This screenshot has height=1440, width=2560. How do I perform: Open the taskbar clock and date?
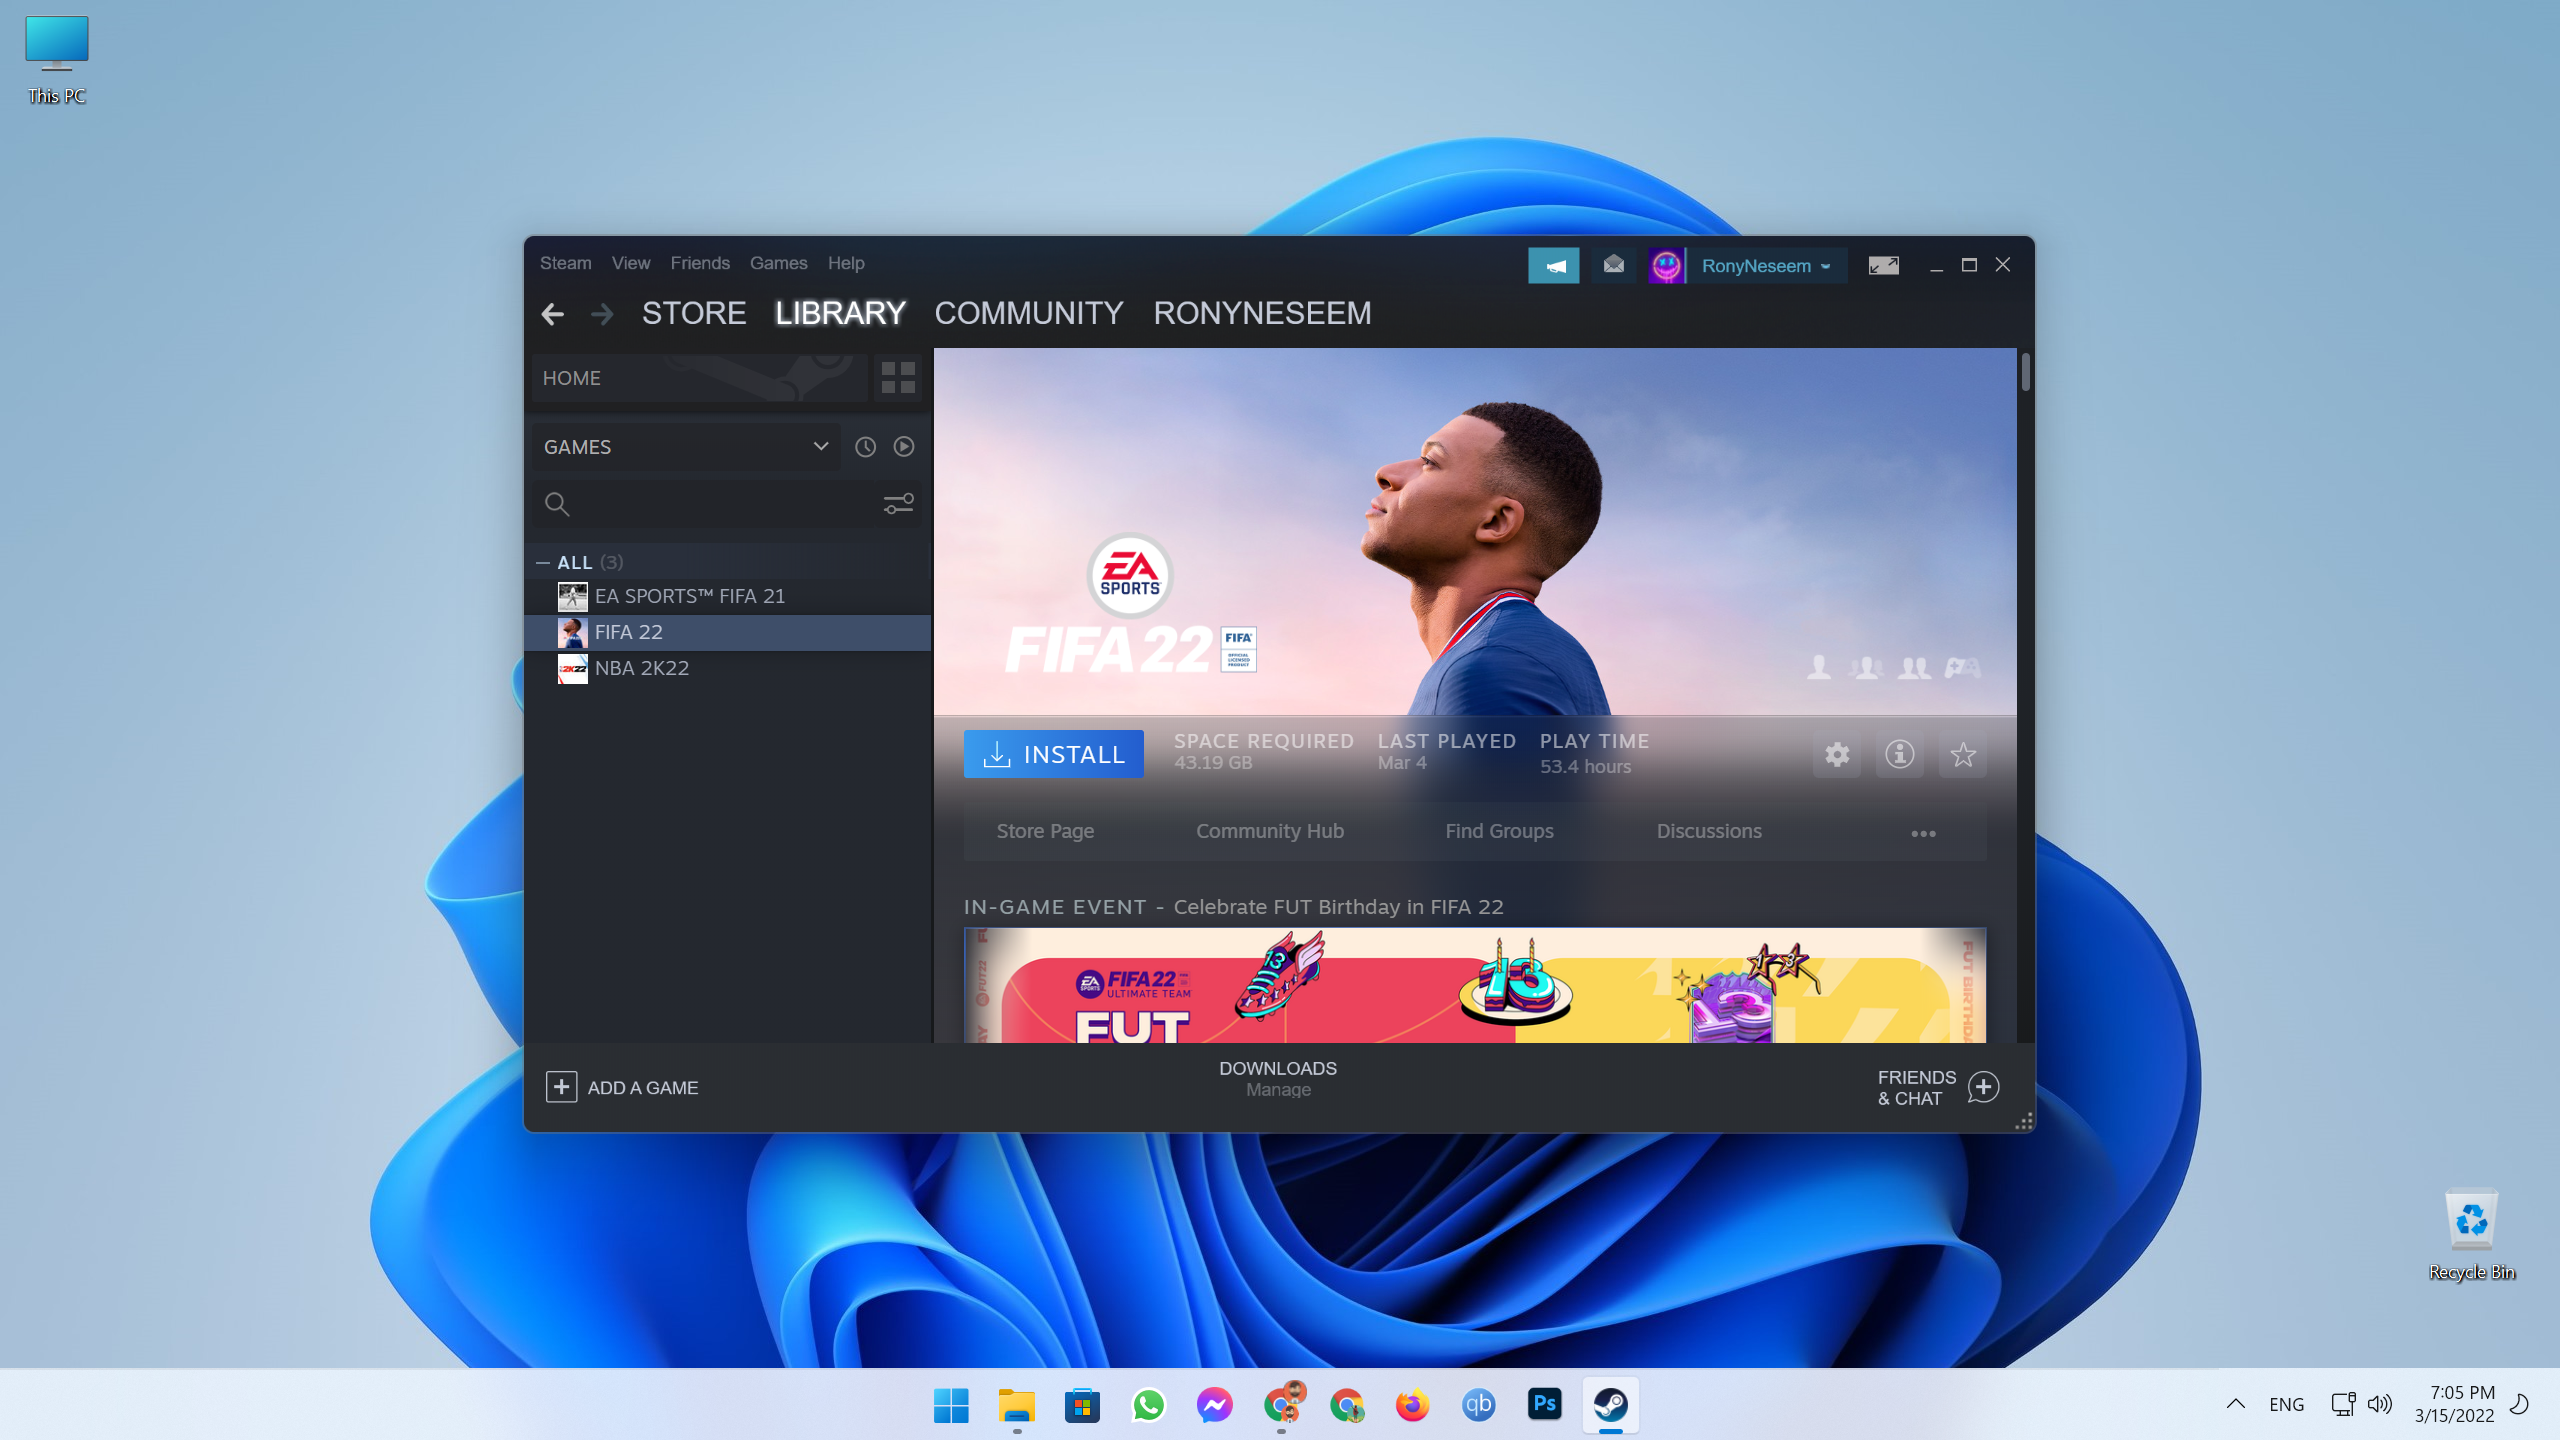(2455, 1404)
